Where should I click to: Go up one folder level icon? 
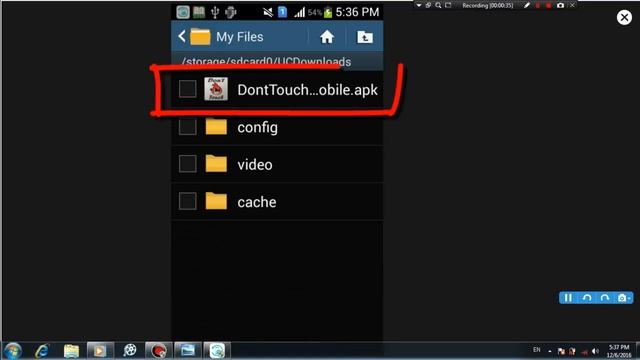(364, 37)
